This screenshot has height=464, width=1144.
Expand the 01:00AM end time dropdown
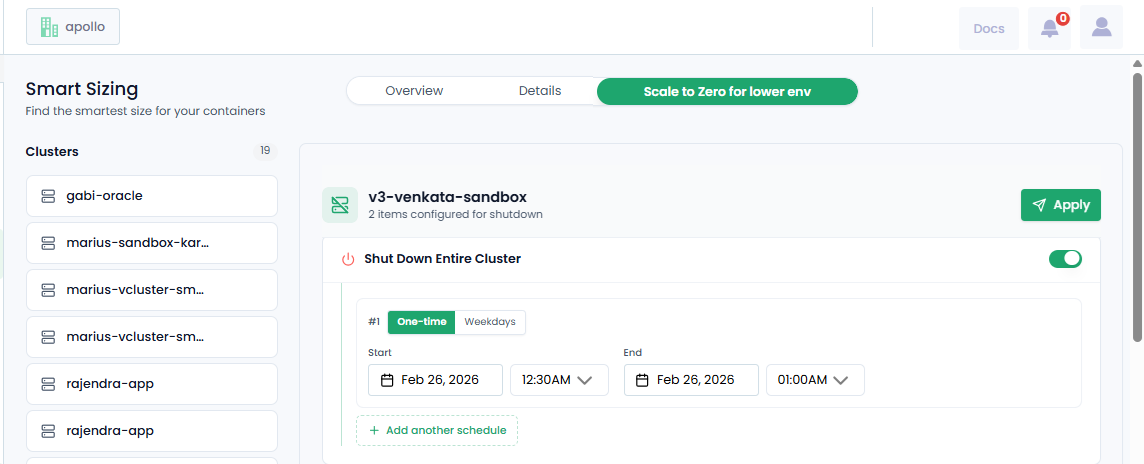815,380
